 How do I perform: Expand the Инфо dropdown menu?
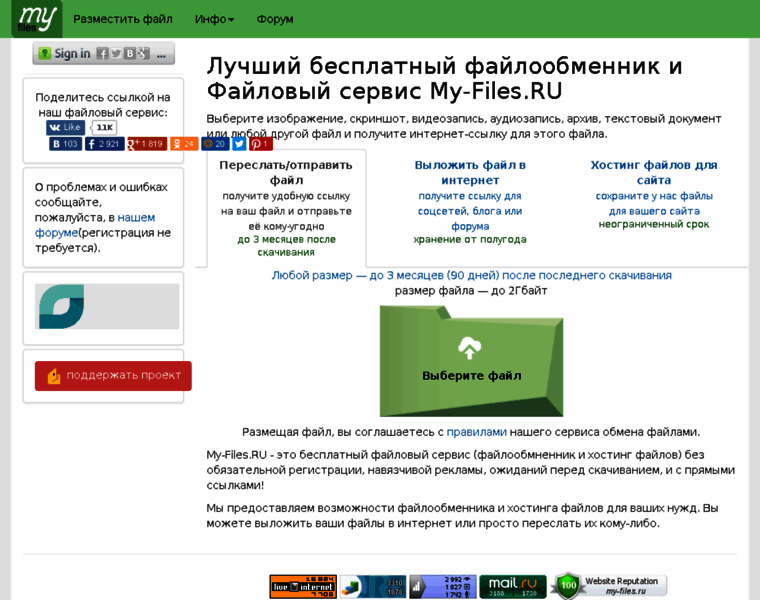[x=214, y=19]
